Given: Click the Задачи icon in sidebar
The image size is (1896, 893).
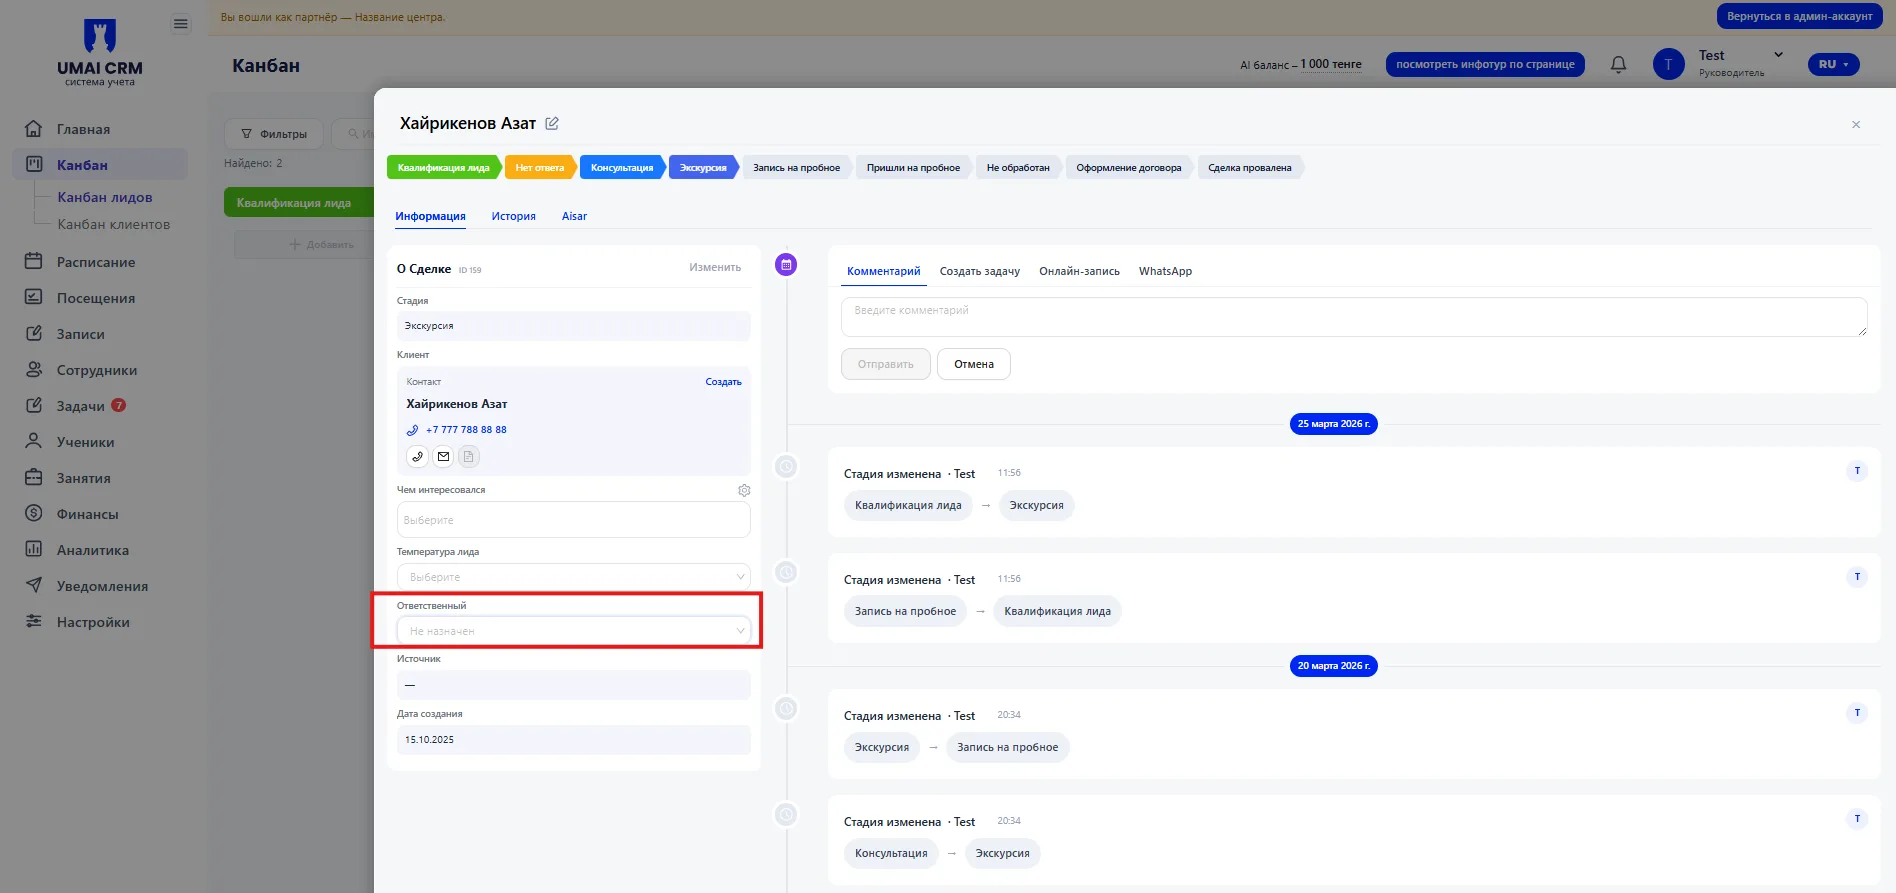Looking at the screenshot, I should (33, 405).
